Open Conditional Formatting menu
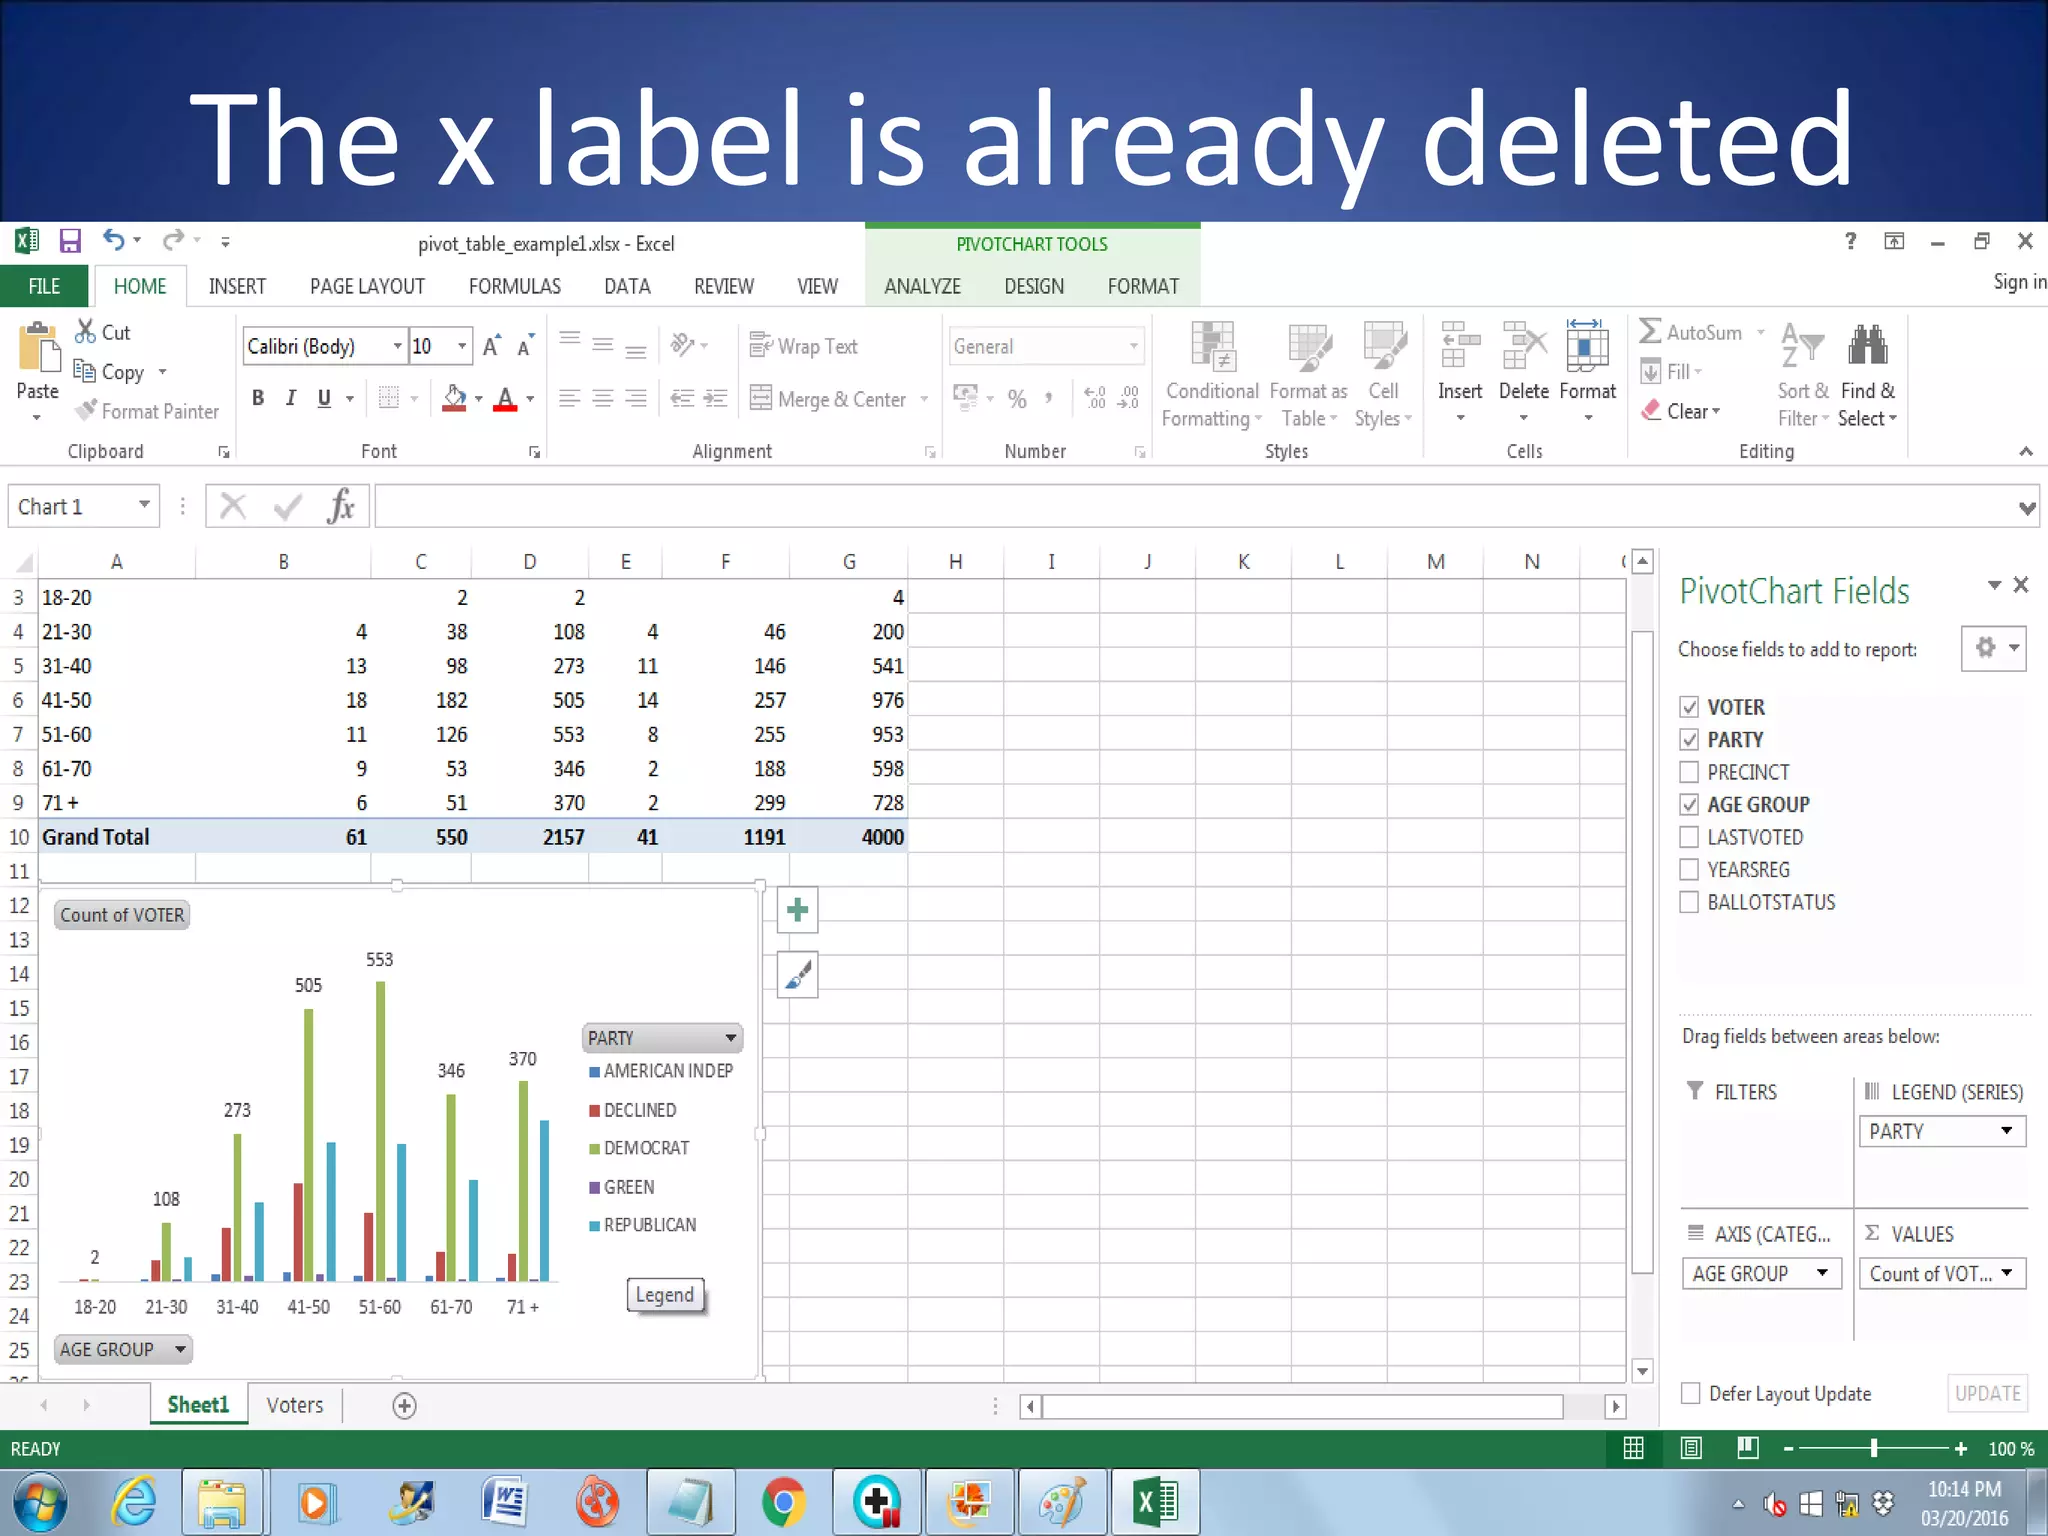The height and width of the screenshot is (1536, 2048). (1212, 377)
